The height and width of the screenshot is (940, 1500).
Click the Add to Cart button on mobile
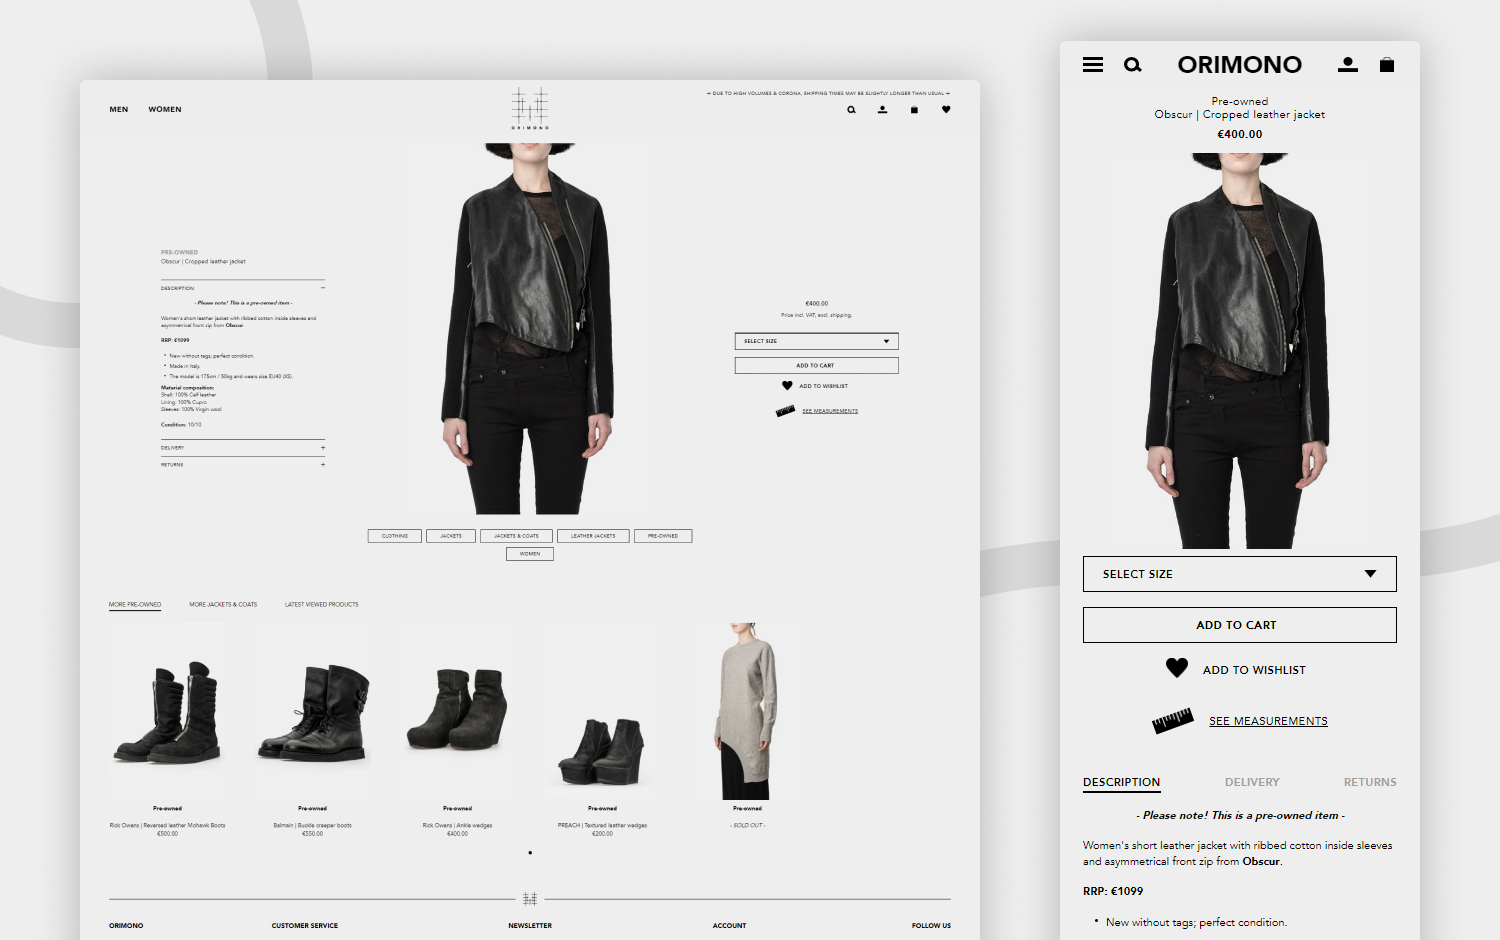[x=1239, y=624]
